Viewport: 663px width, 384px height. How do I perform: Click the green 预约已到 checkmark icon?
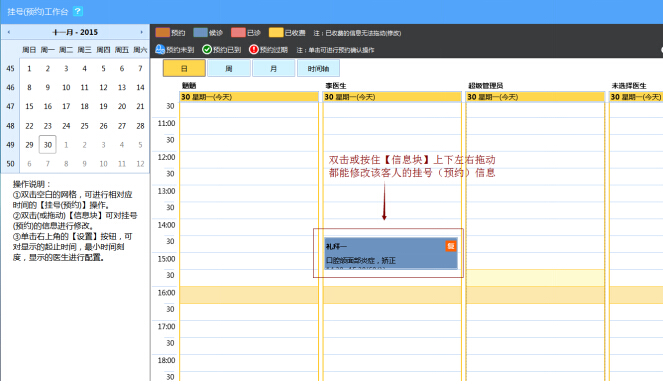tap(207, 49)
